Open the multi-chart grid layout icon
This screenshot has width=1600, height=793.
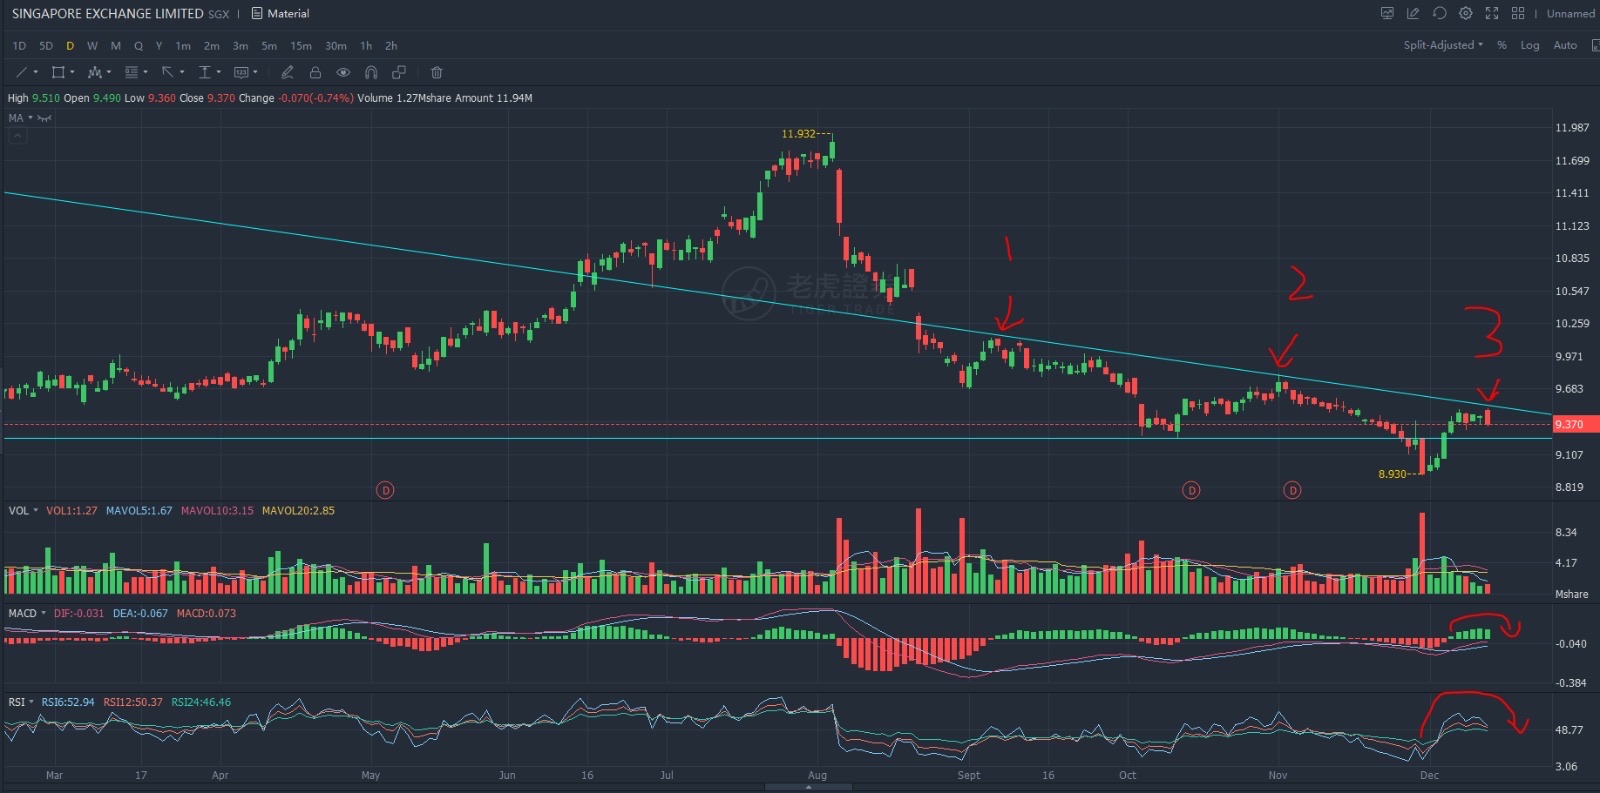[x=1518, y=13]
